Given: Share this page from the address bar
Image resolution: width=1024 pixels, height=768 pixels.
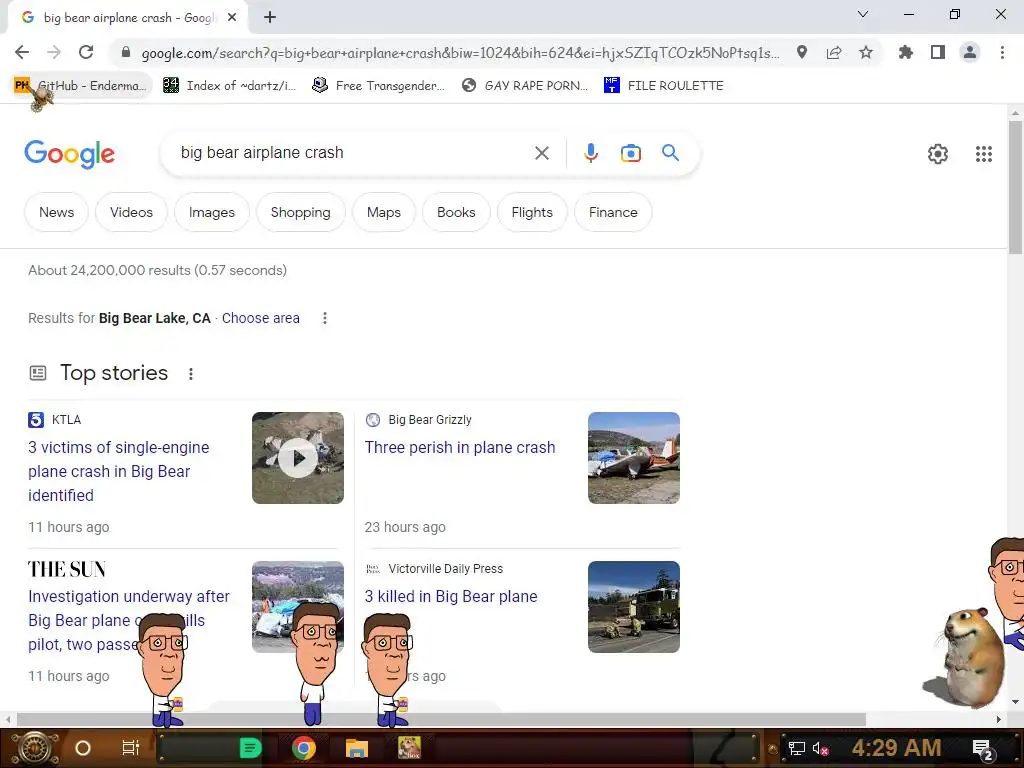Looking at the screenshot, I should (x=834, y=52).
